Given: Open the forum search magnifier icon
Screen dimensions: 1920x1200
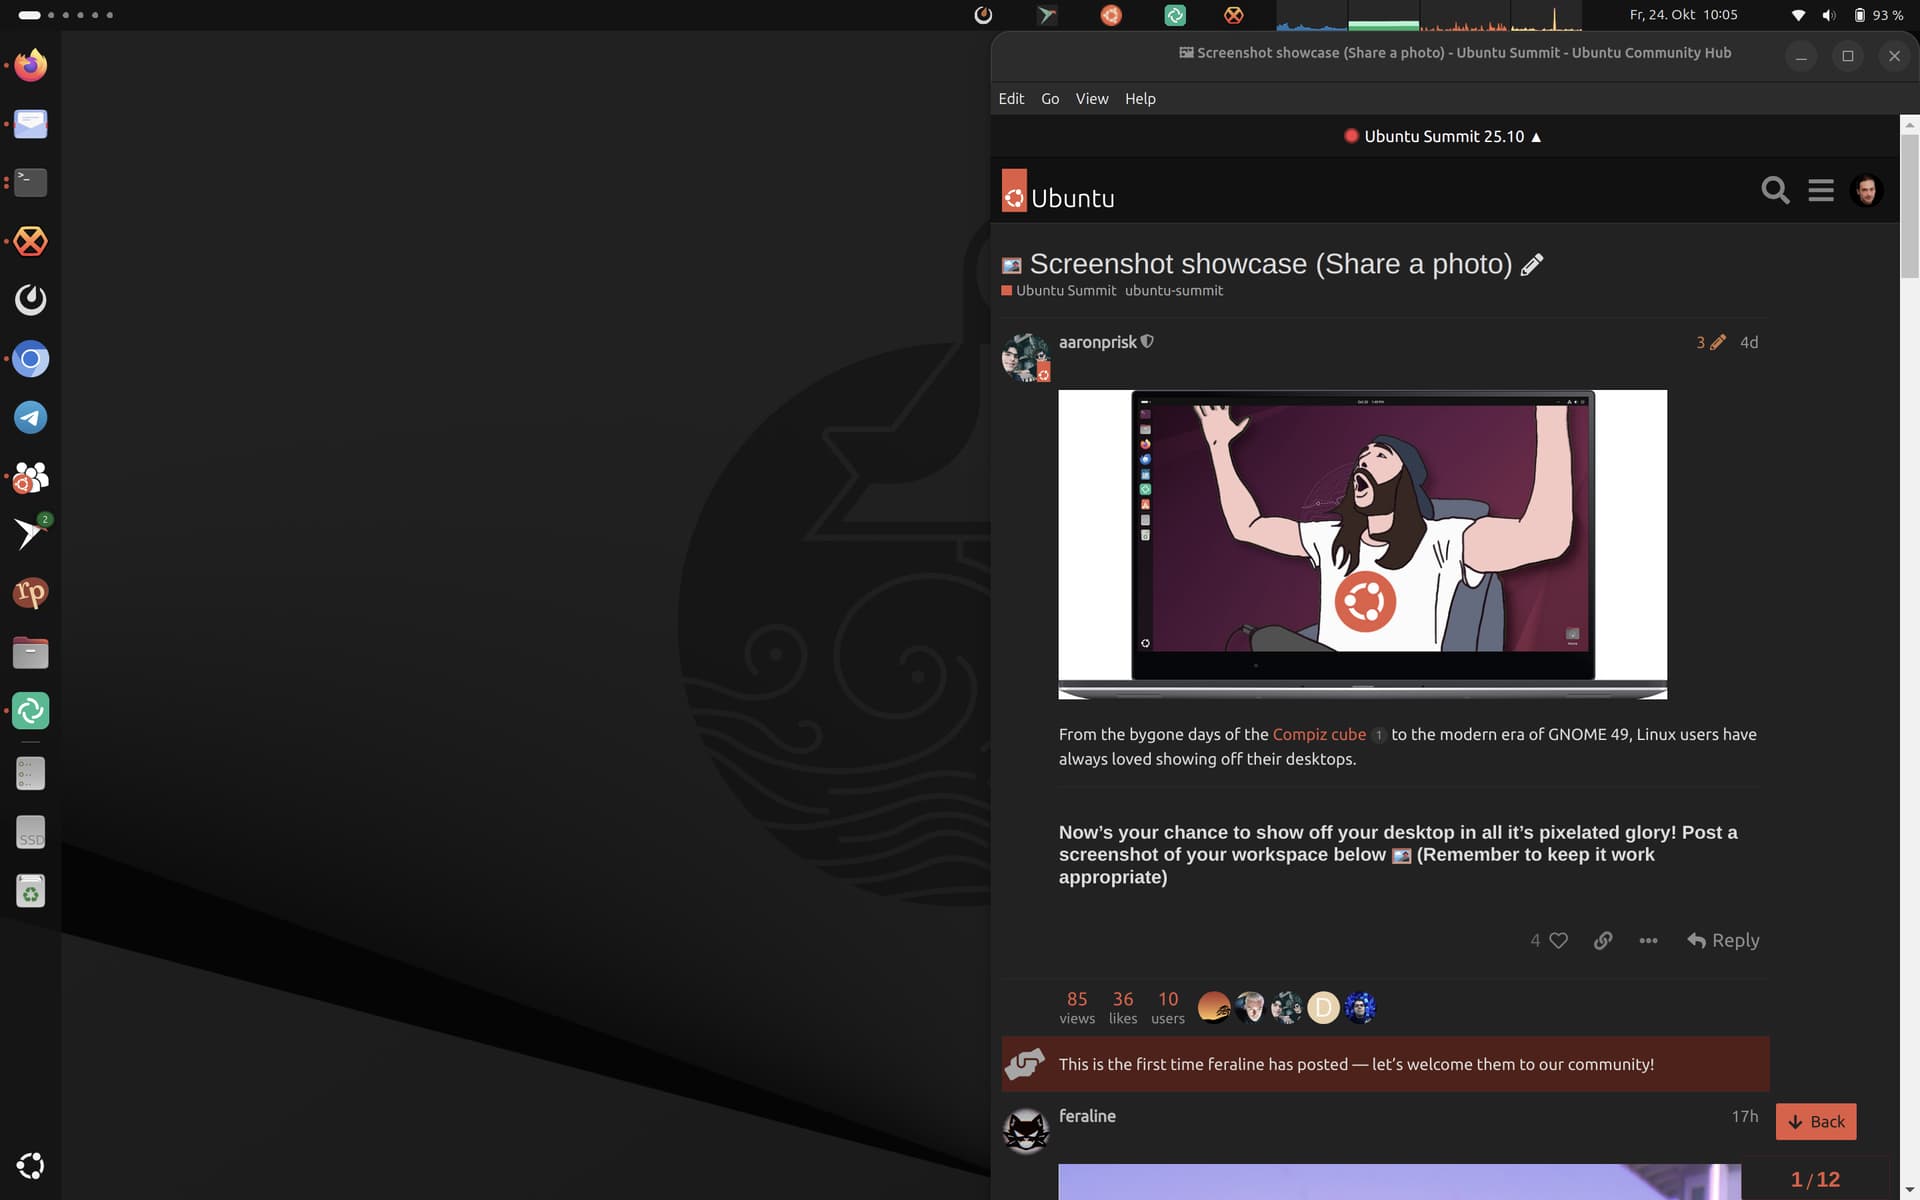Looking at the screenshot, I should pyautogui.click(x=1775, y=190).
